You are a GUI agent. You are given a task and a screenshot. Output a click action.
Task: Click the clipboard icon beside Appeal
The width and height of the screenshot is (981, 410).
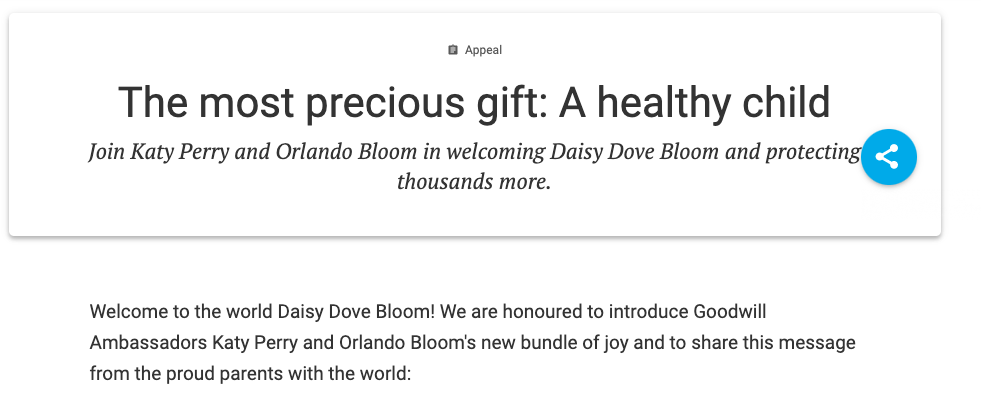click(x=453, y=50)
